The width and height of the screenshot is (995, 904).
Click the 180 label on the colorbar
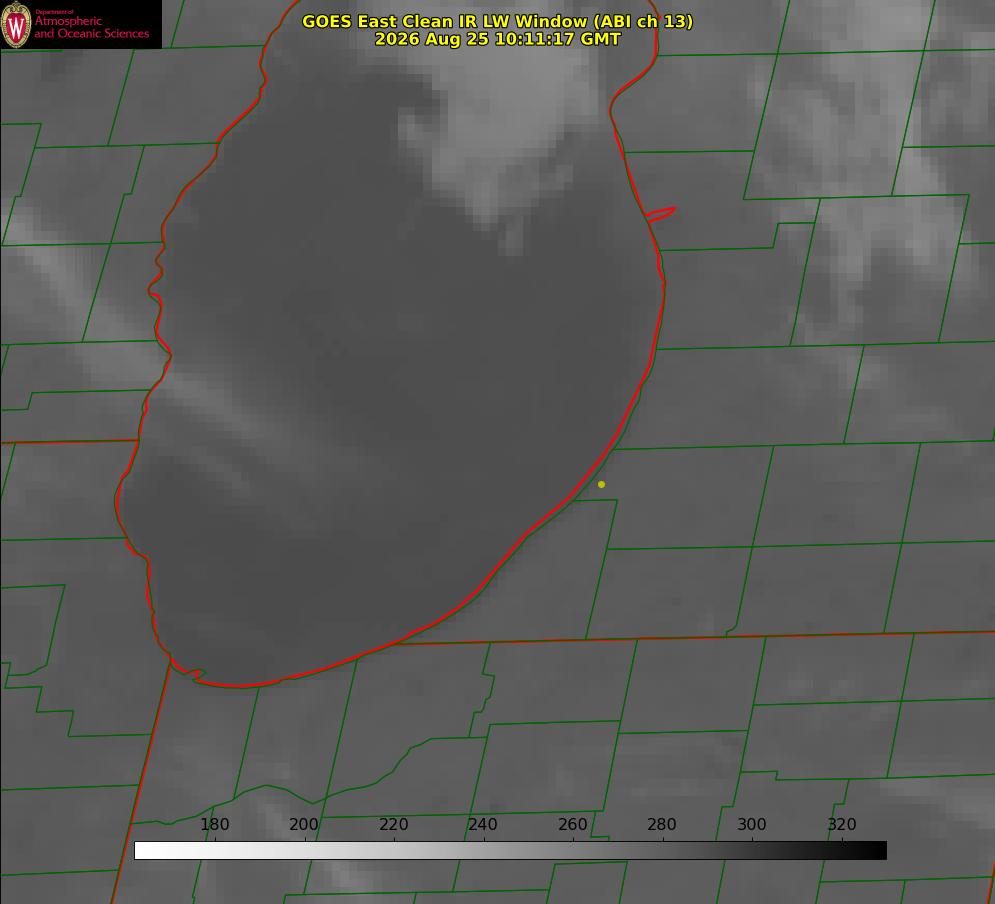214,824
